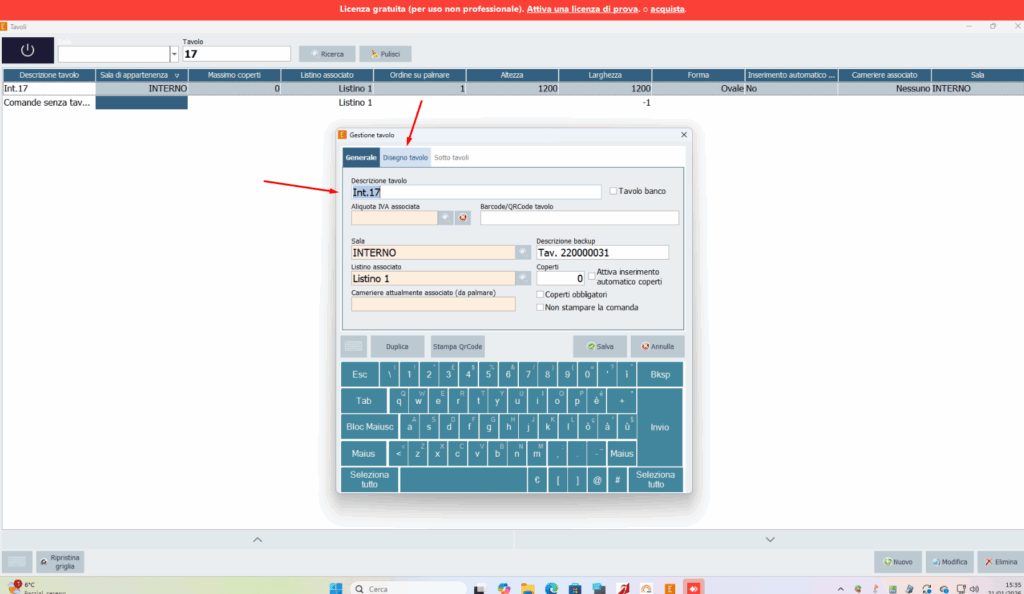Switch to the Disegno tavolo tab
Screen dimensions: 1024x594
[x=405, y=157]
